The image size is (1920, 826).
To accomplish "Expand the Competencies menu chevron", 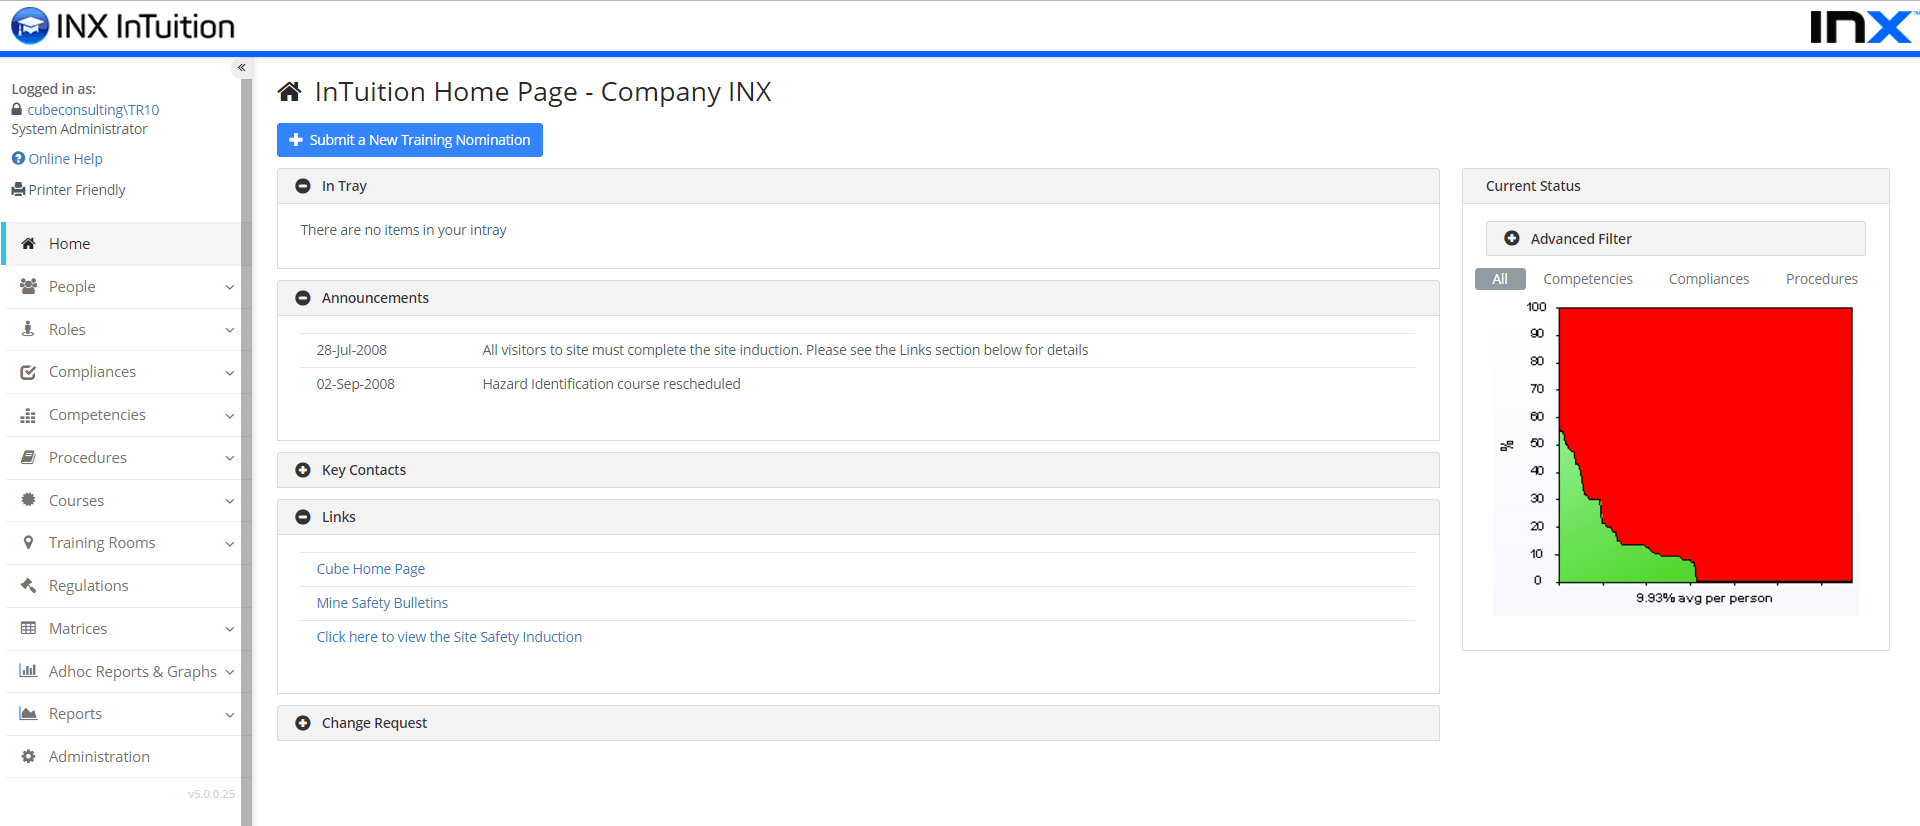I will tap(230, 416).
